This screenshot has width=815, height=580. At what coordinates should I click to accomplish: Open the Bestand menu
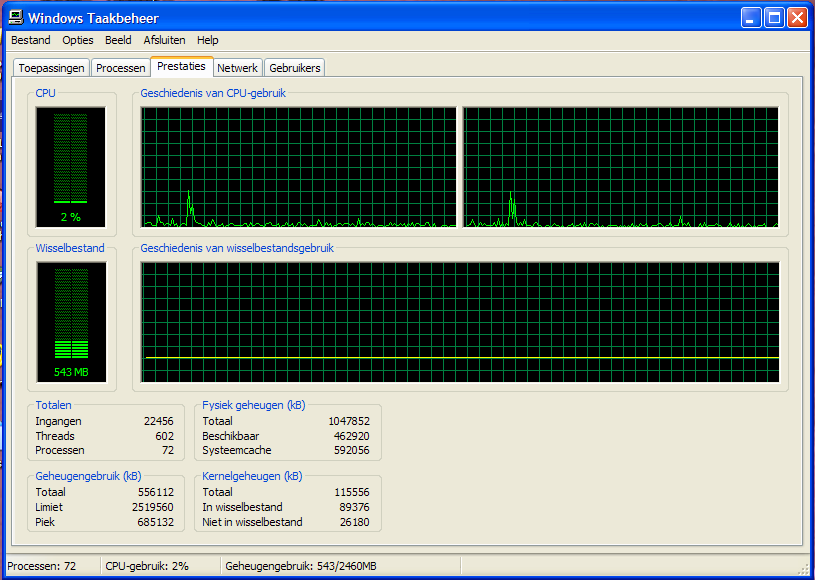(31, 40)
